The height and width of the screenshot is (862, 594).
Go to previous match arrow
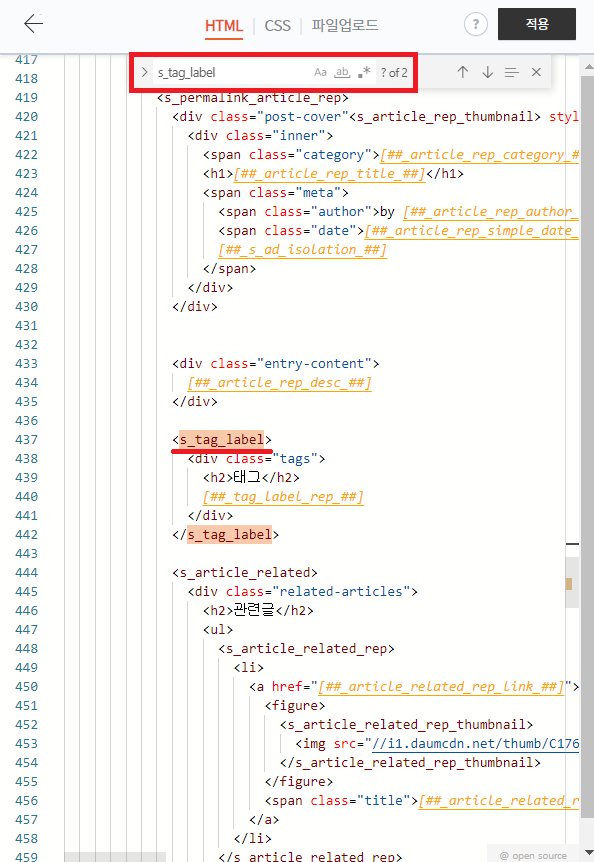(463, 72)
